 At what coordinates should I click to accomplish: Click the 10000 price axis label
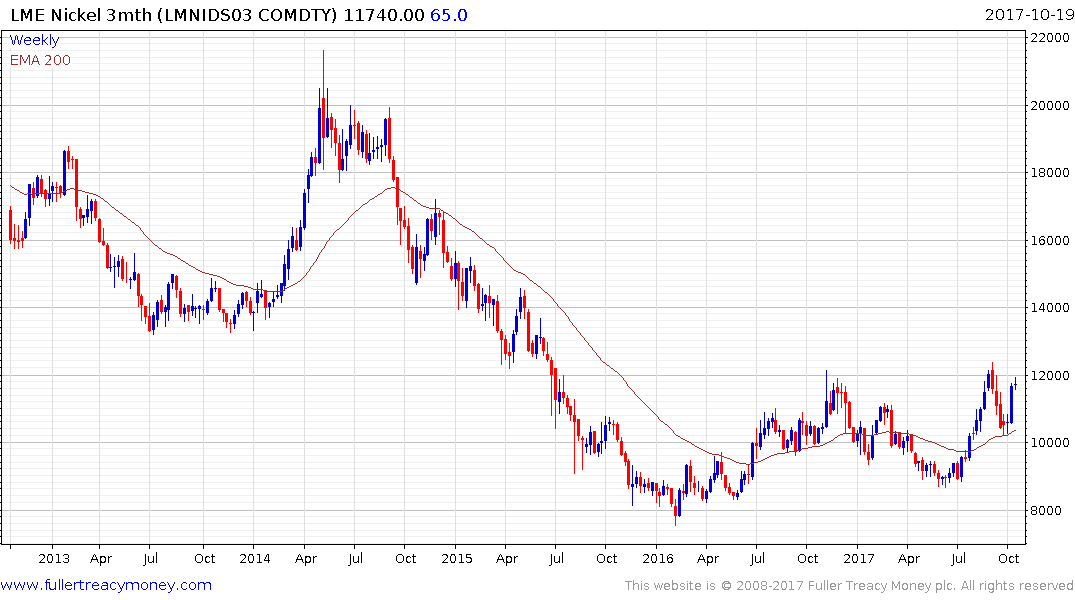[x=1050, y=443]
